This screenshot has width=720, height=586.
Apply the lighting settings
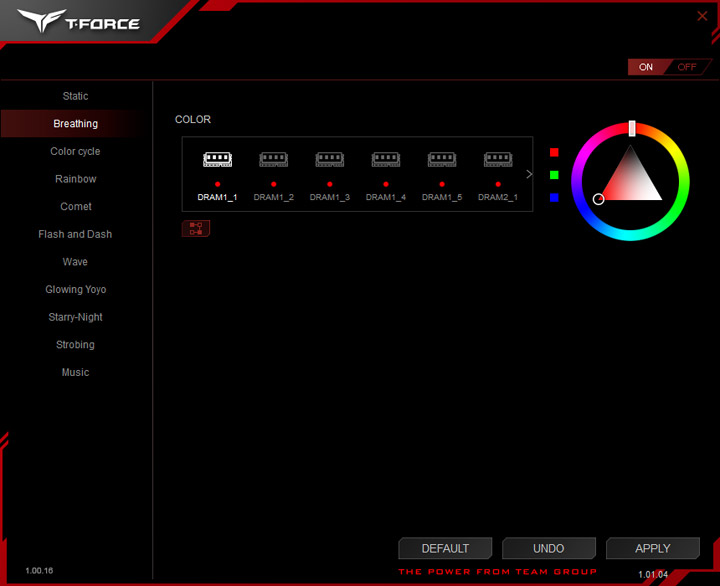(x=653, y=548)
